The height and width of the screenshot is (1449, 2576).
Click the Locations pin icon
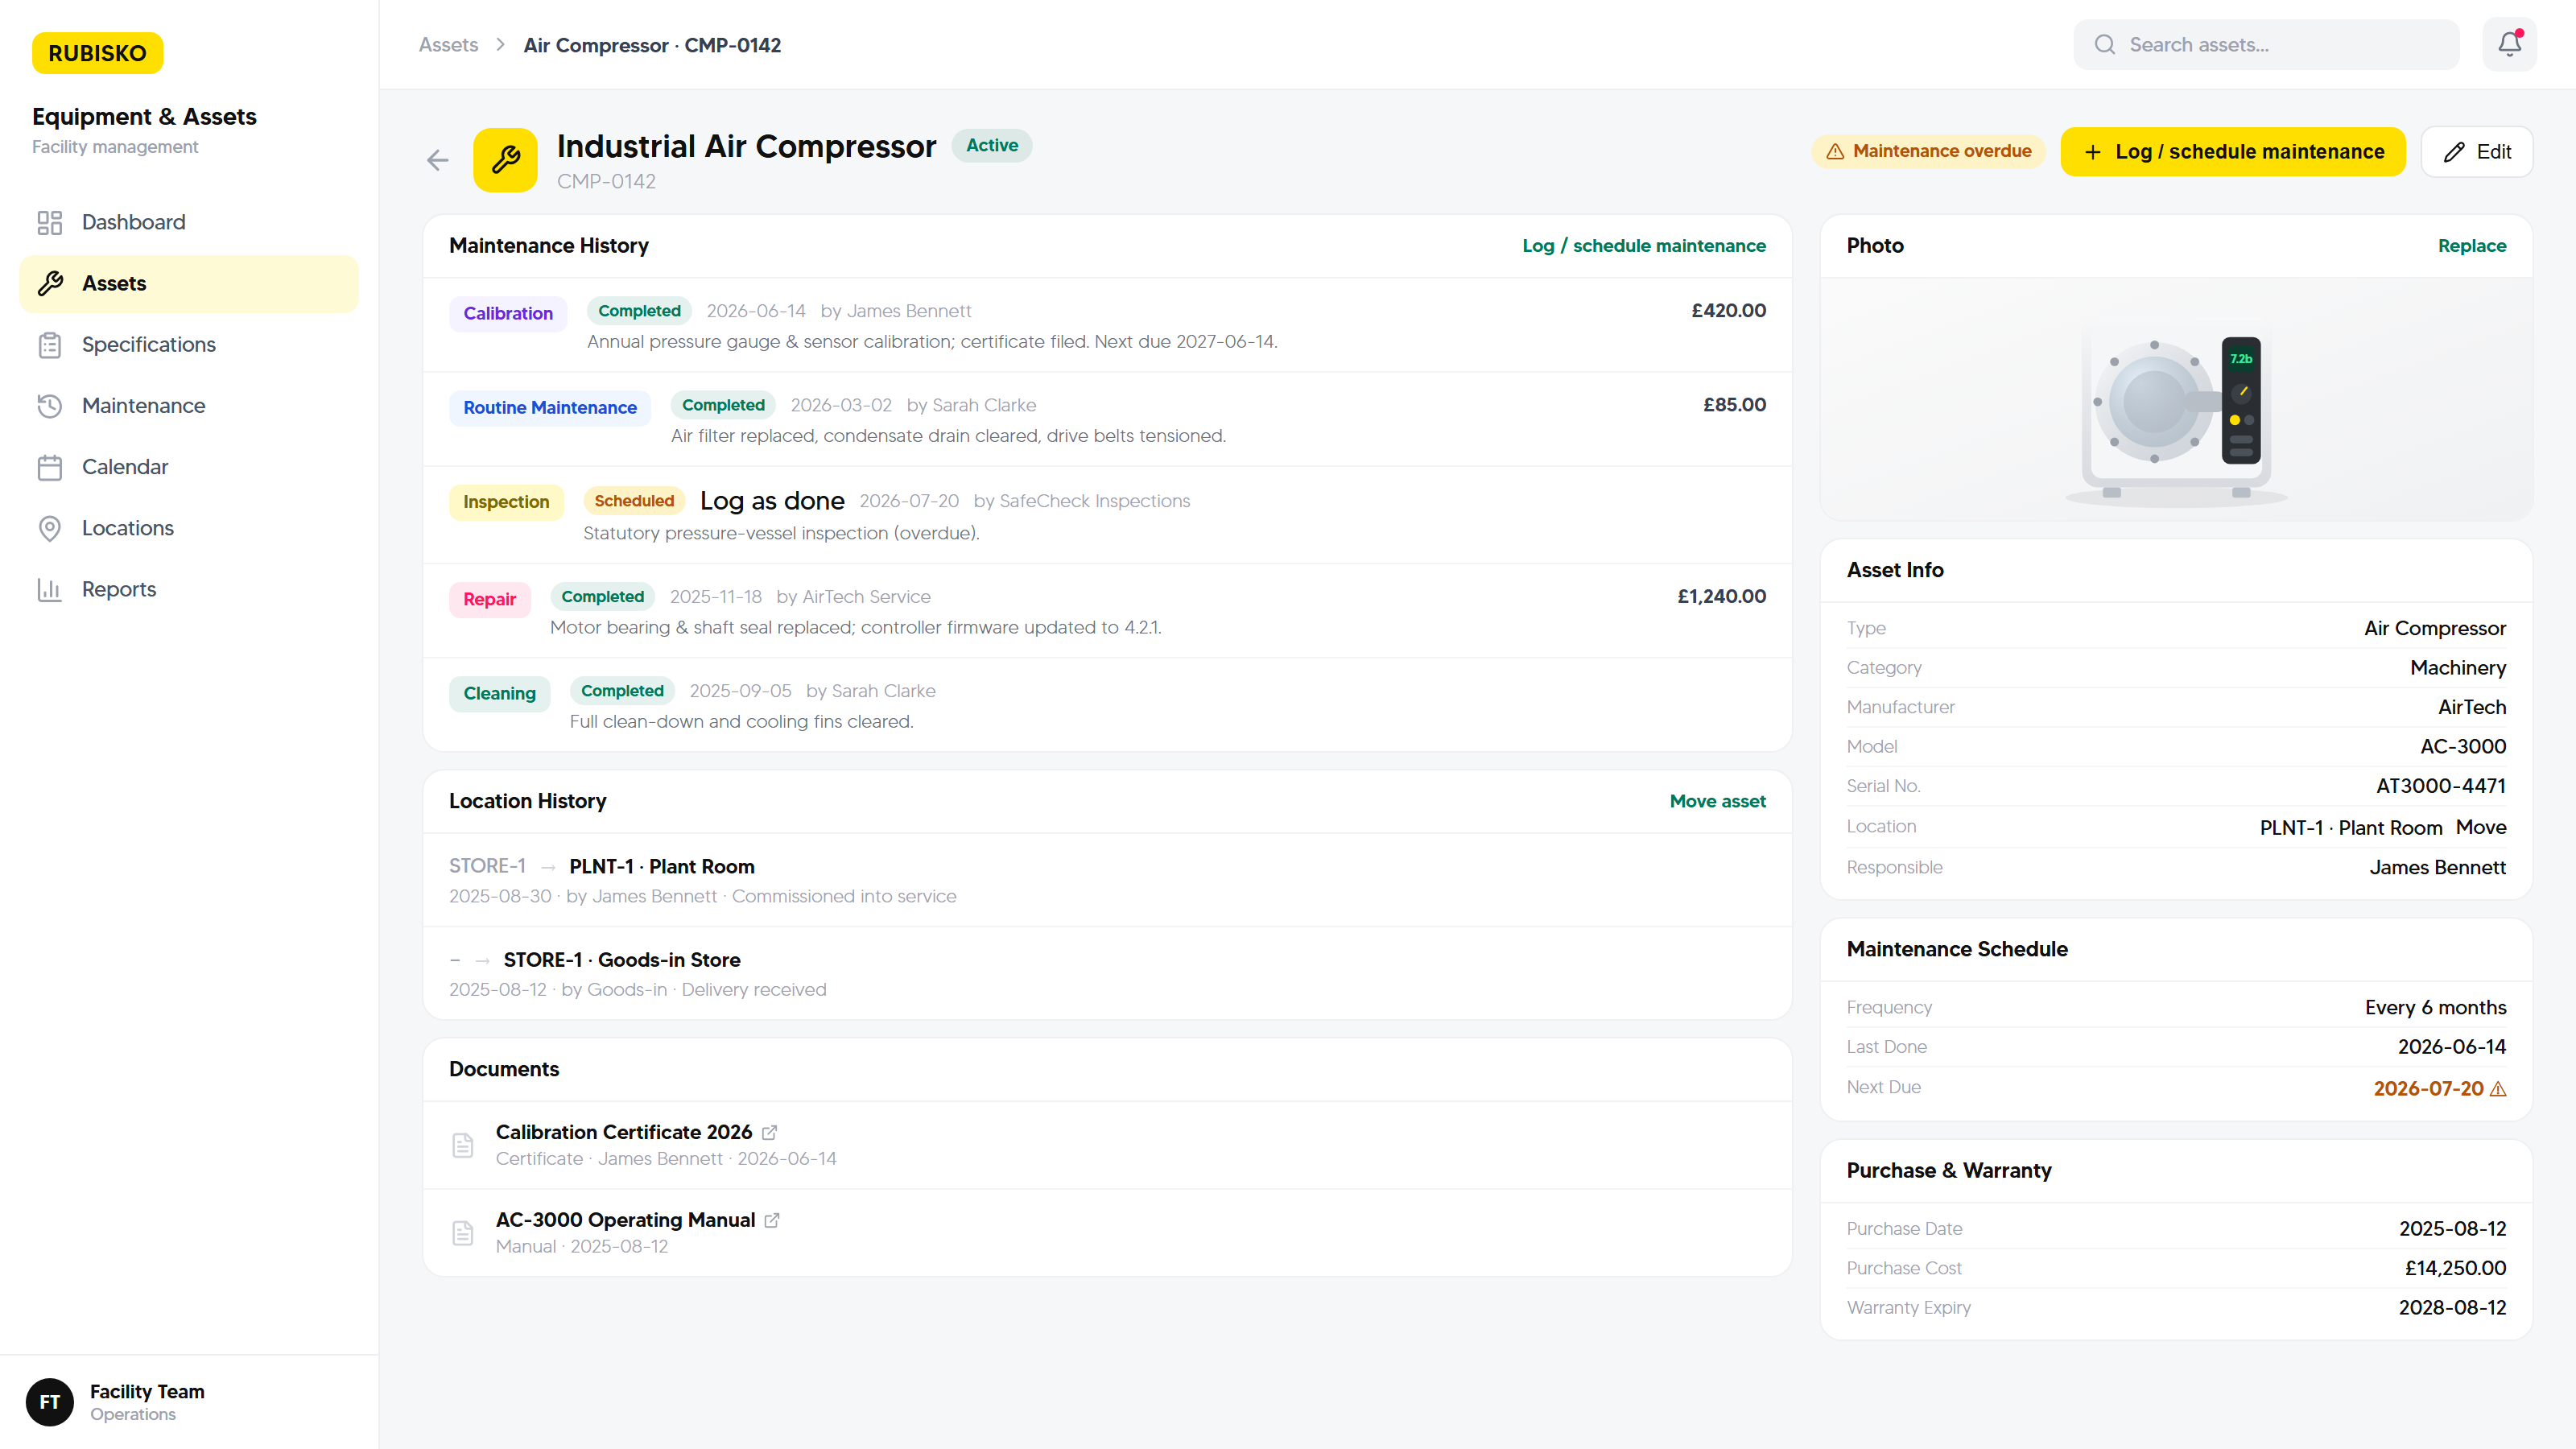[50, 528]
